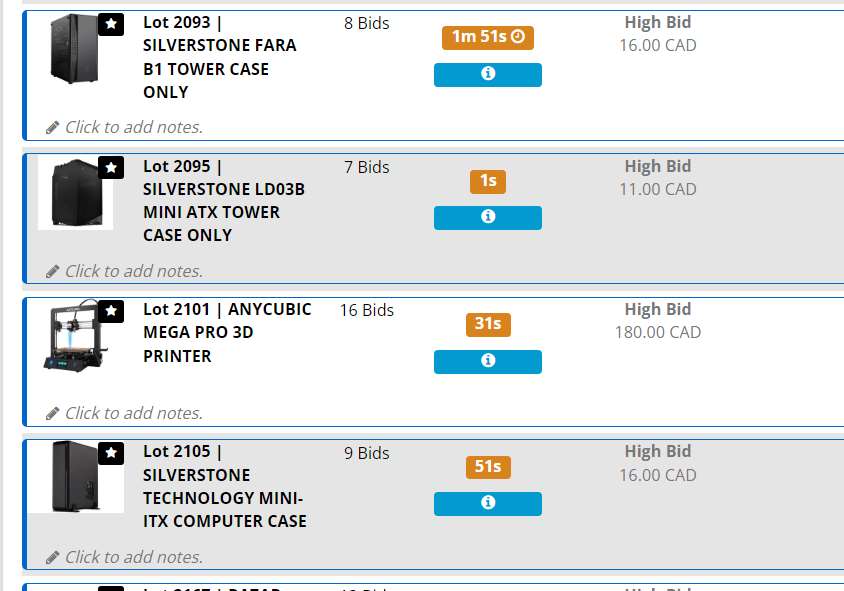The image size is (844, 591).
Task: Open Lot 2093 Silverstone Fara B1 title
Action: (219, 57)
